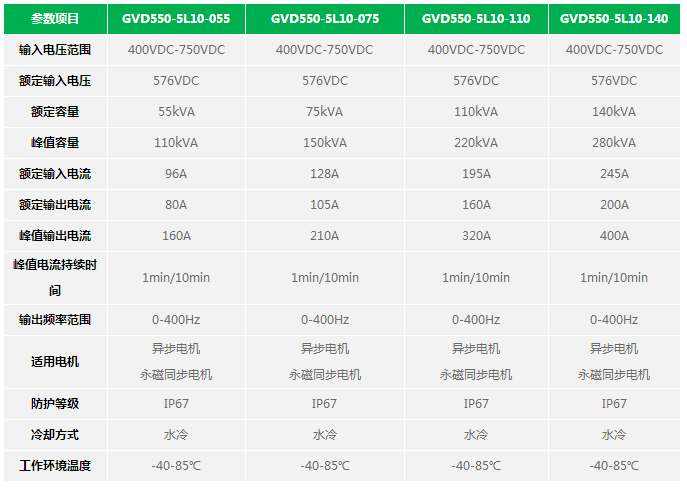This screenshot has width=687, height=503.
Task: Select 1min/10min in the GVD550-5L10-140 column
Action: 614,278
